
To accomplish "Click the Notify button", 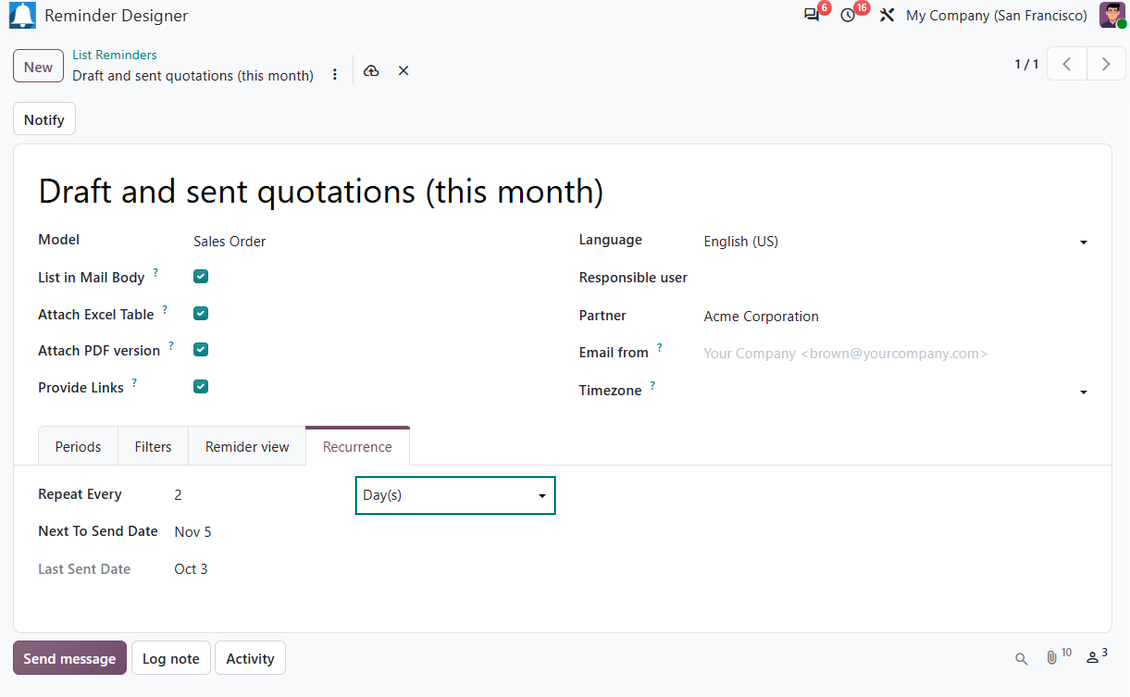I will (44, 120).
